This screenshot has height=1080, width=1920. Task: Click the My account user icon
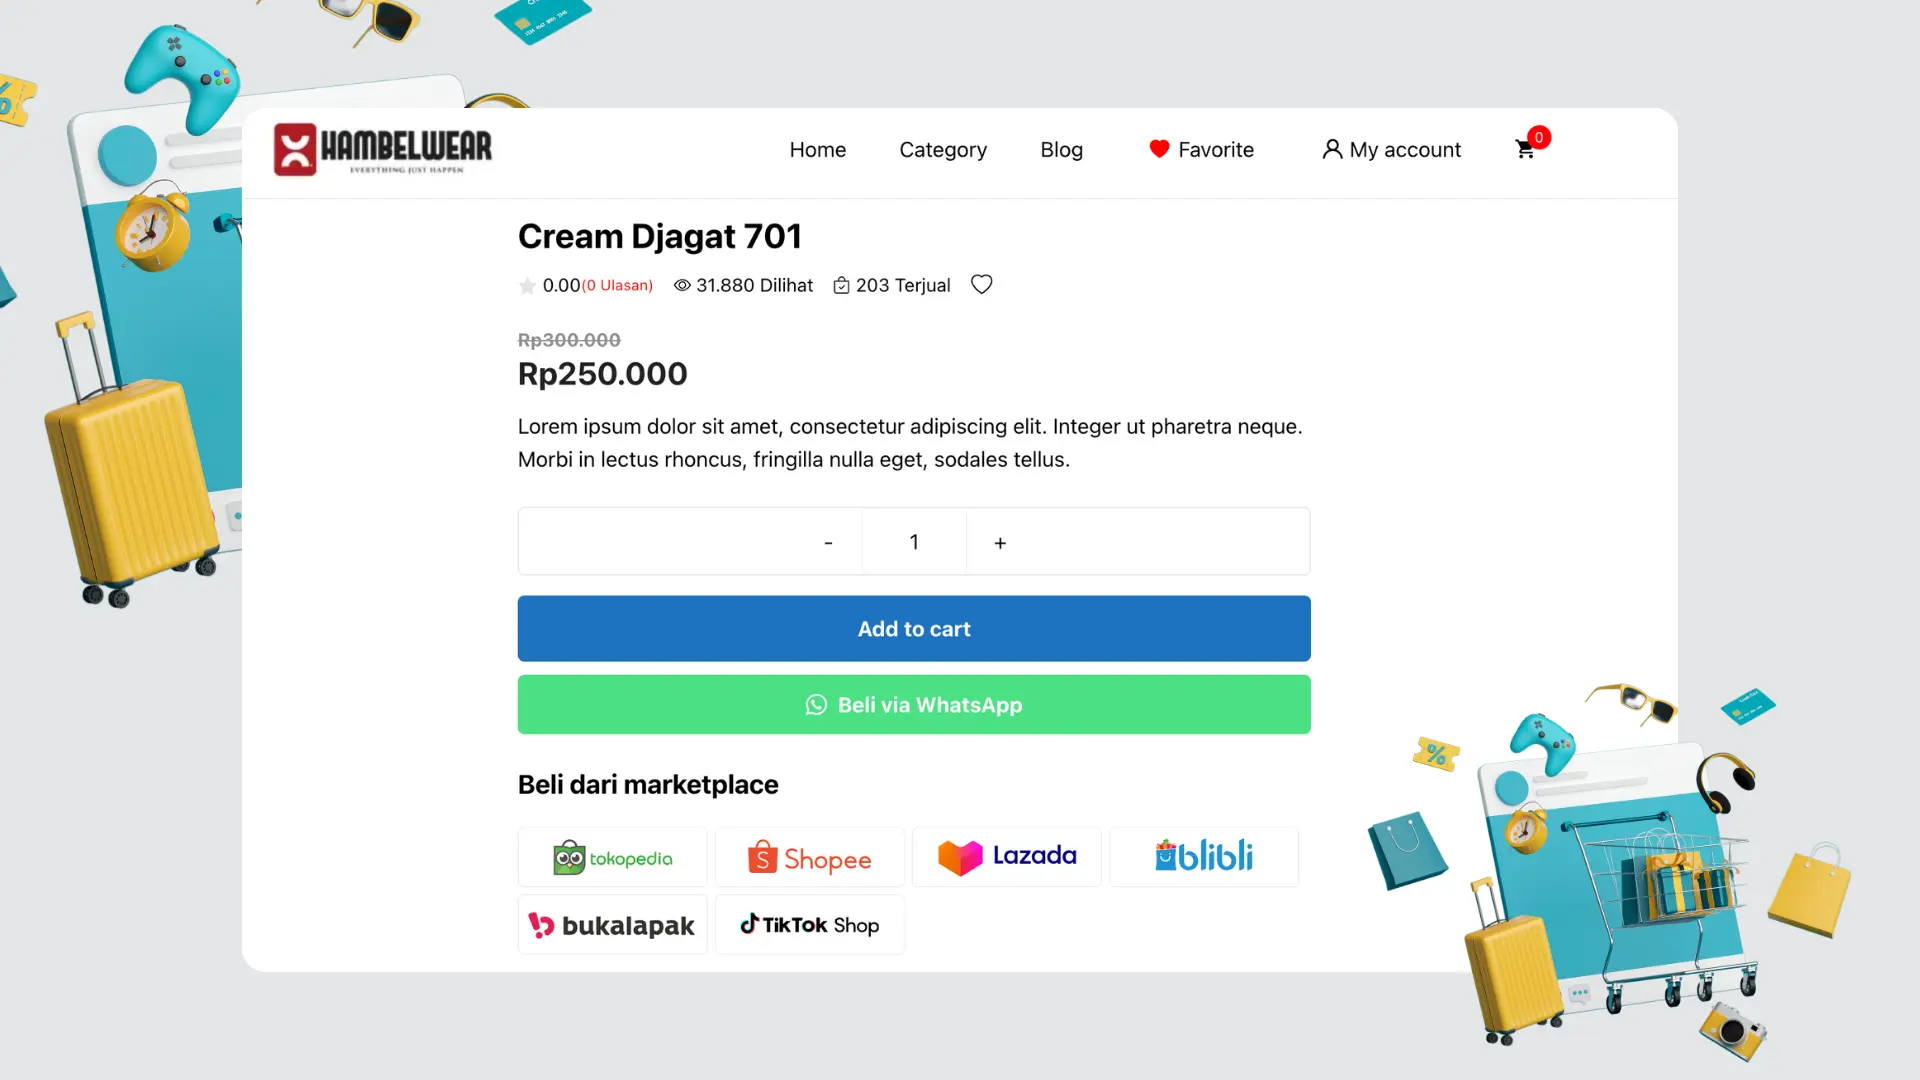1332,149
